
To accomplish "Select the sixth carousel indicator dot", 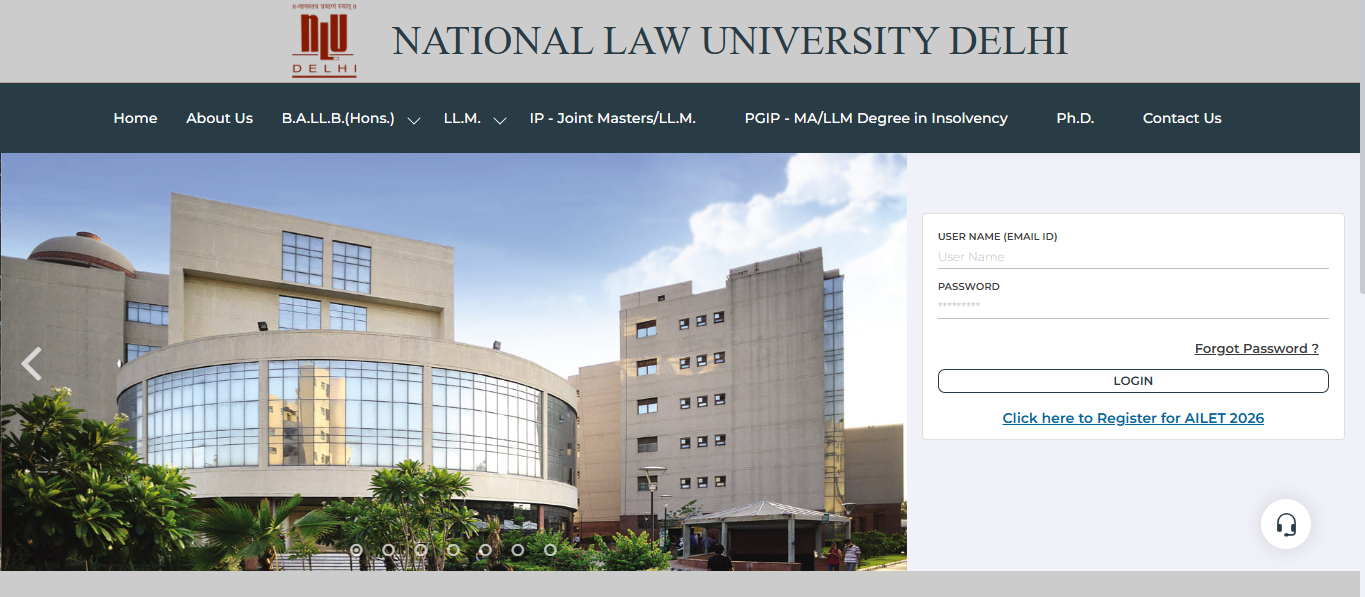I will (x=517, y=549).
